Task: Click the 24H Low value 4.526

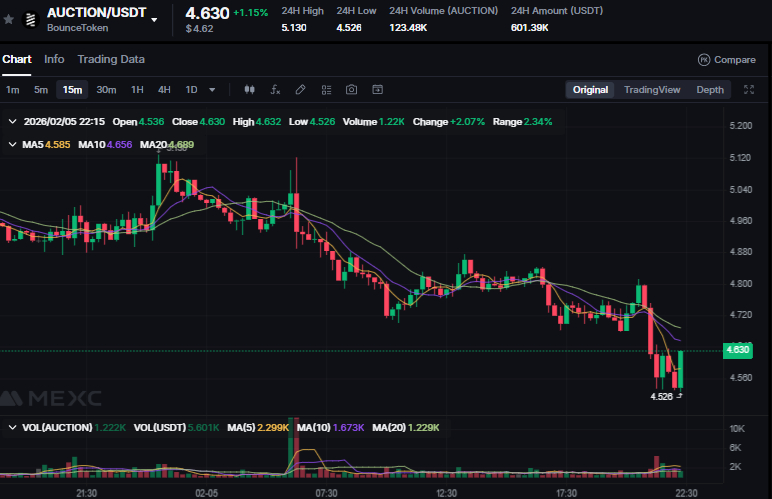Action: (349, 28)
